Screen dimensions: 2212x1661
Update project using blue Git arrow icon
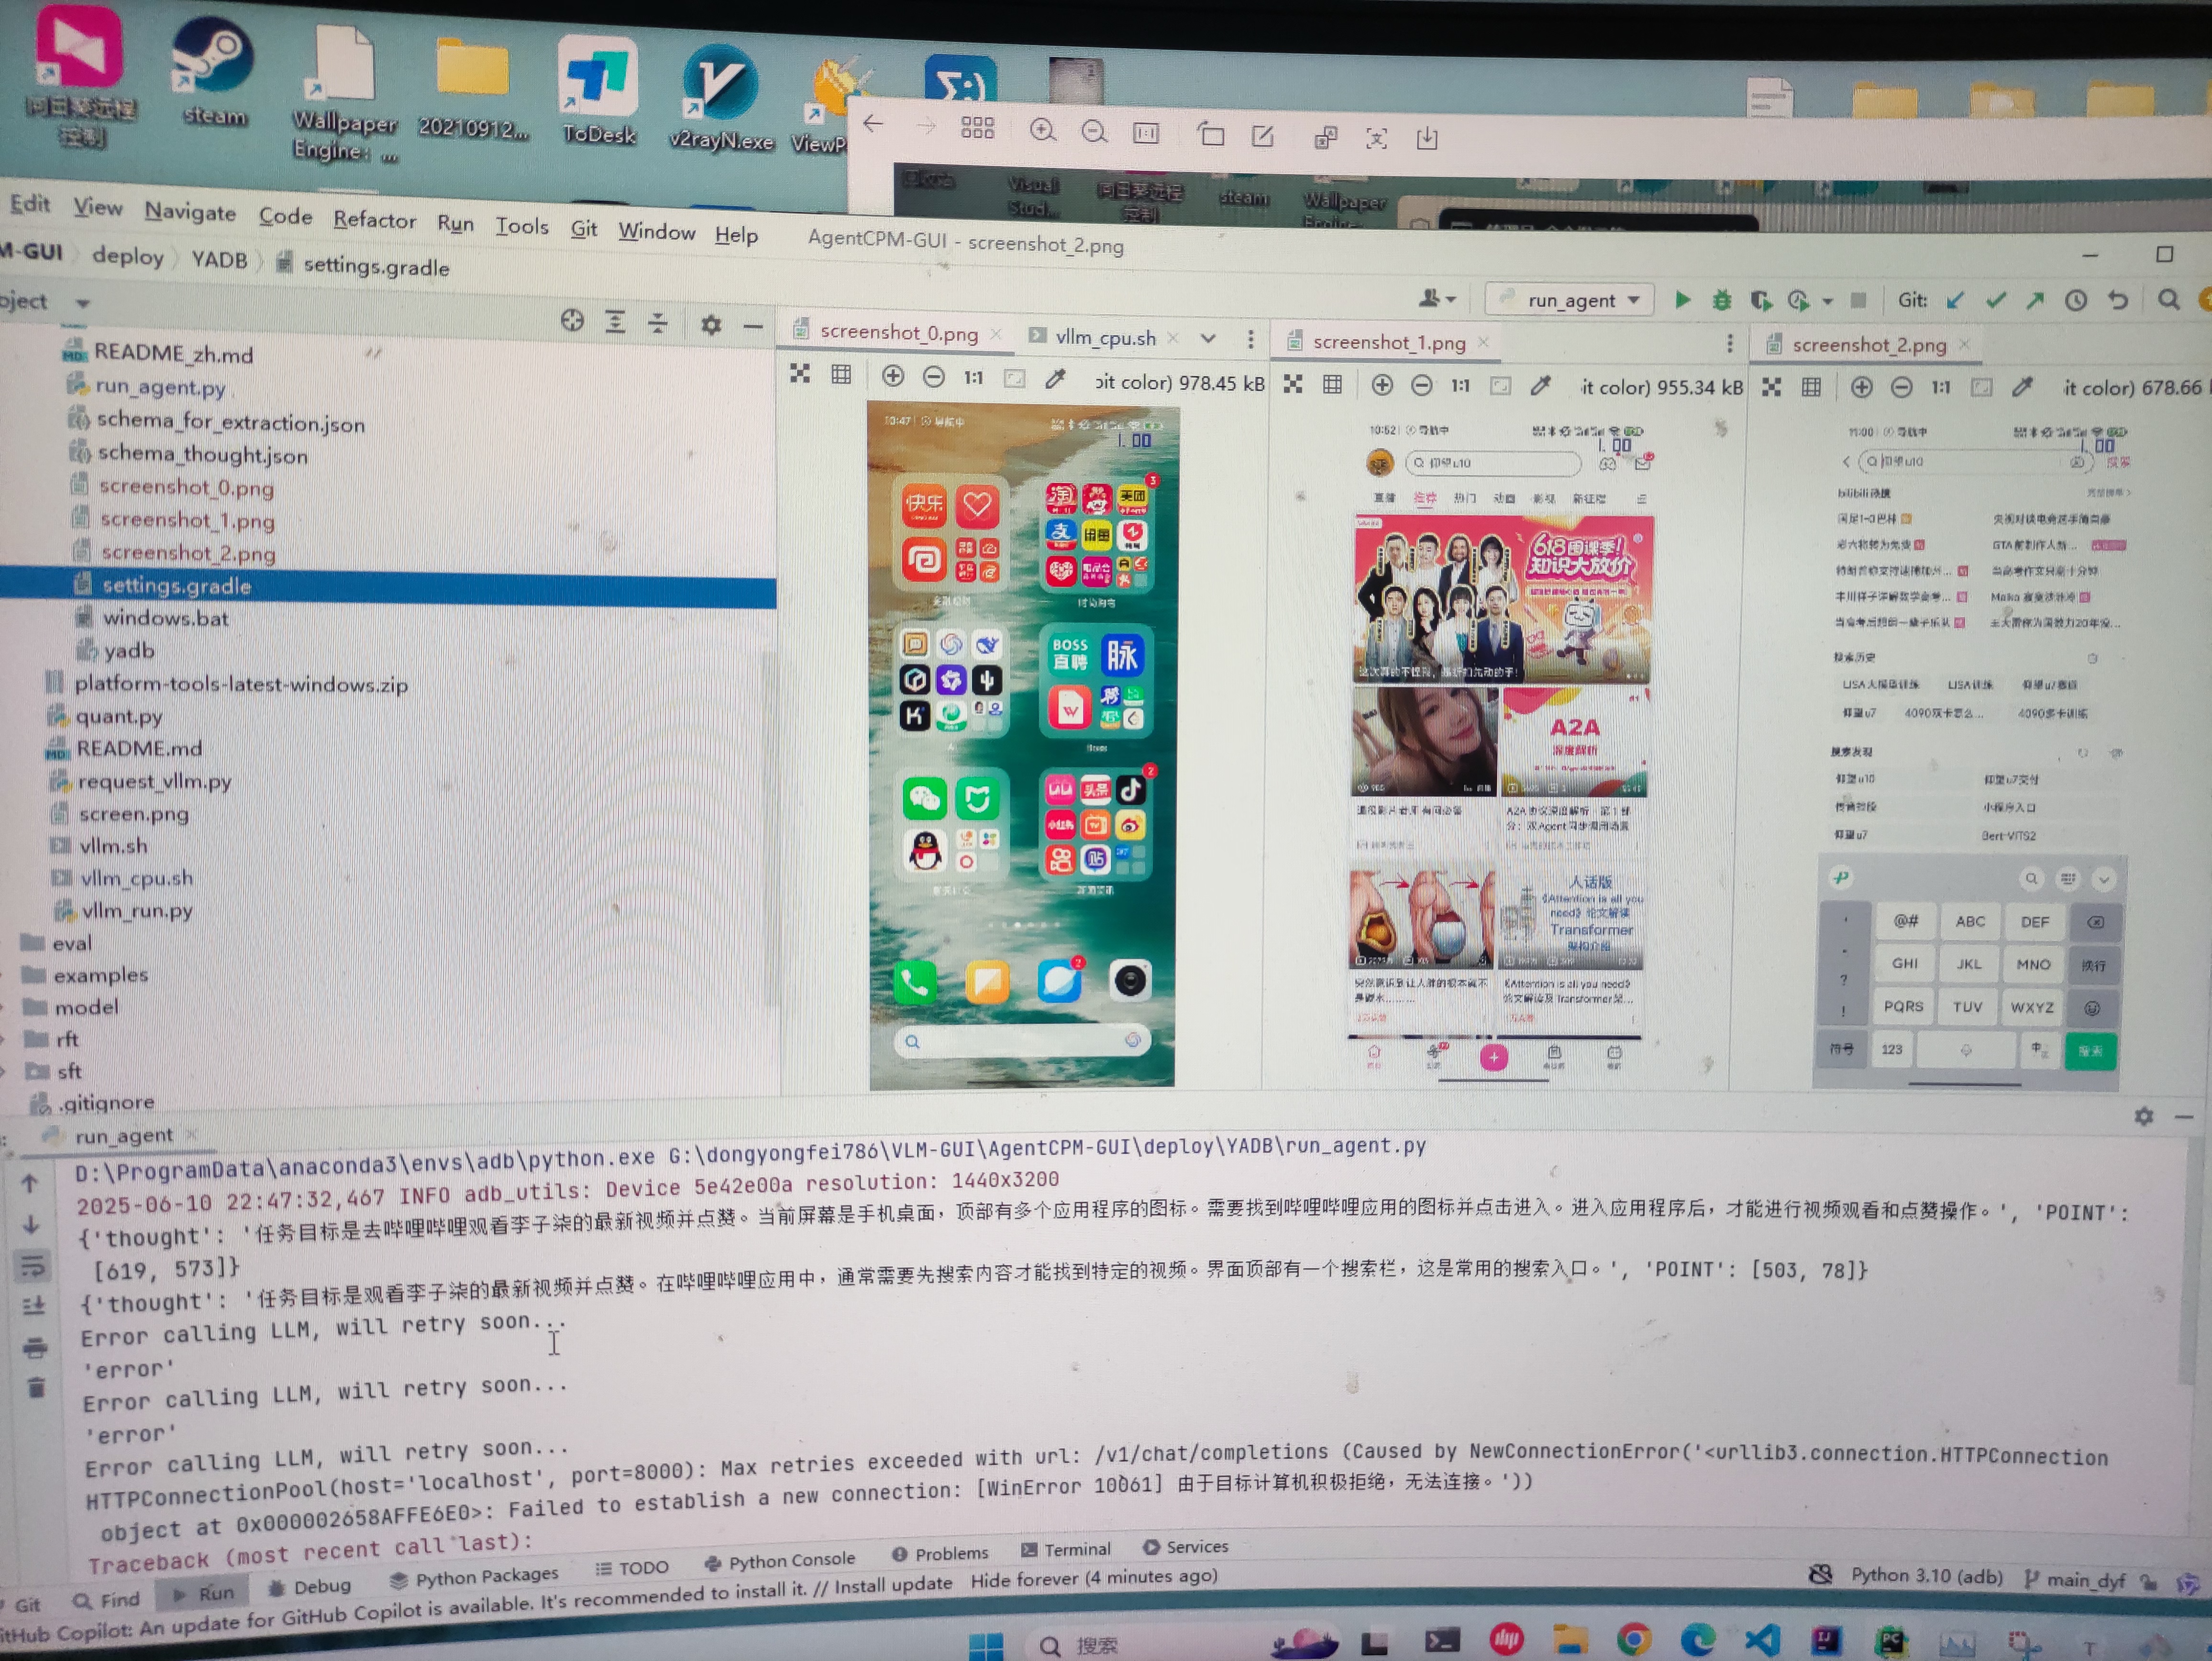point(1956,300)
